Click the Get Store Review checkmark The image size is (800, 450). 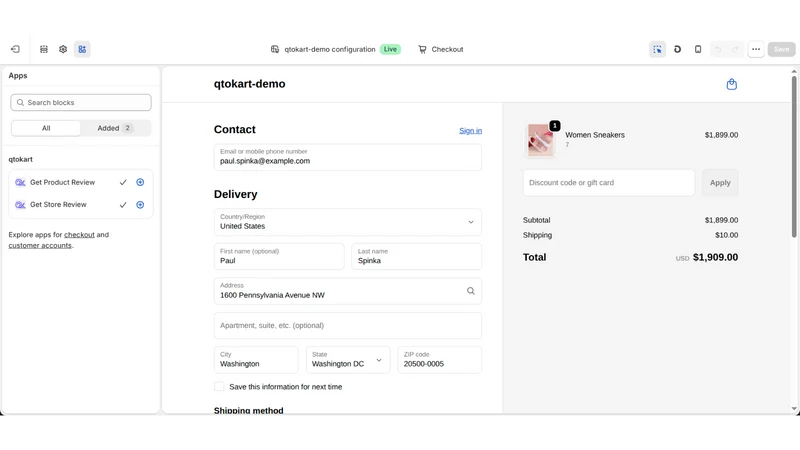tap(123, 205)
